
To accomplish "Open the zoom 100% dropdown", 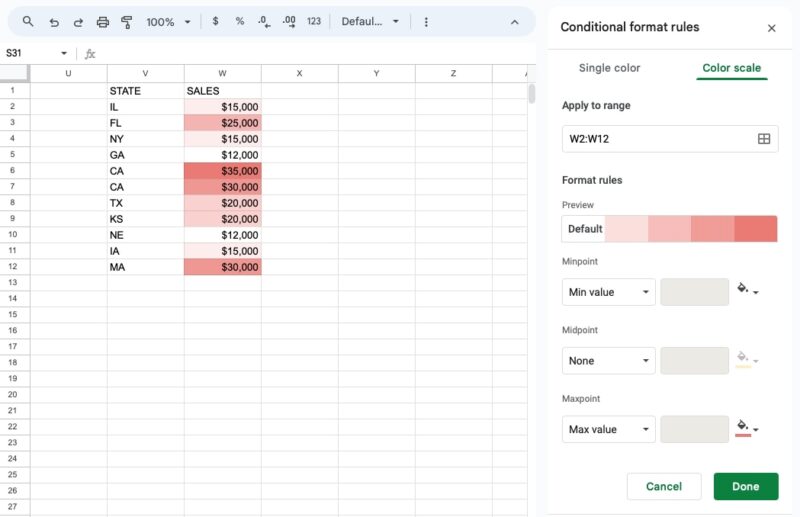I will pyautogui.click(x=168, y=22).
